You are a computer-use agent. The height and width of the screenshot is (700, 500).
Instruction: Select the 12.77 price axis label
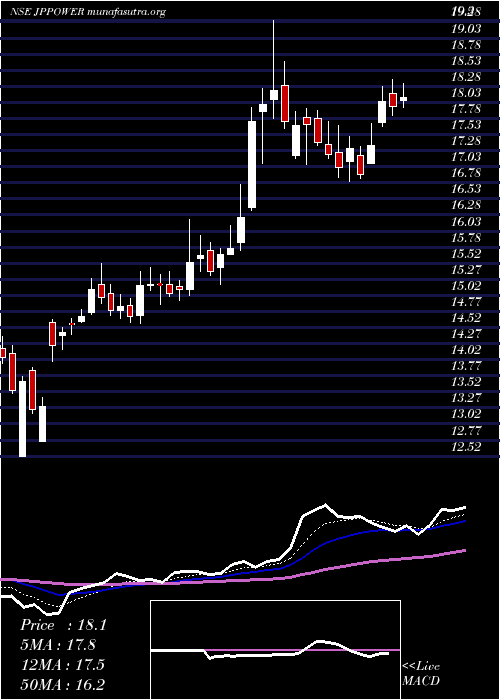point(466,430)
